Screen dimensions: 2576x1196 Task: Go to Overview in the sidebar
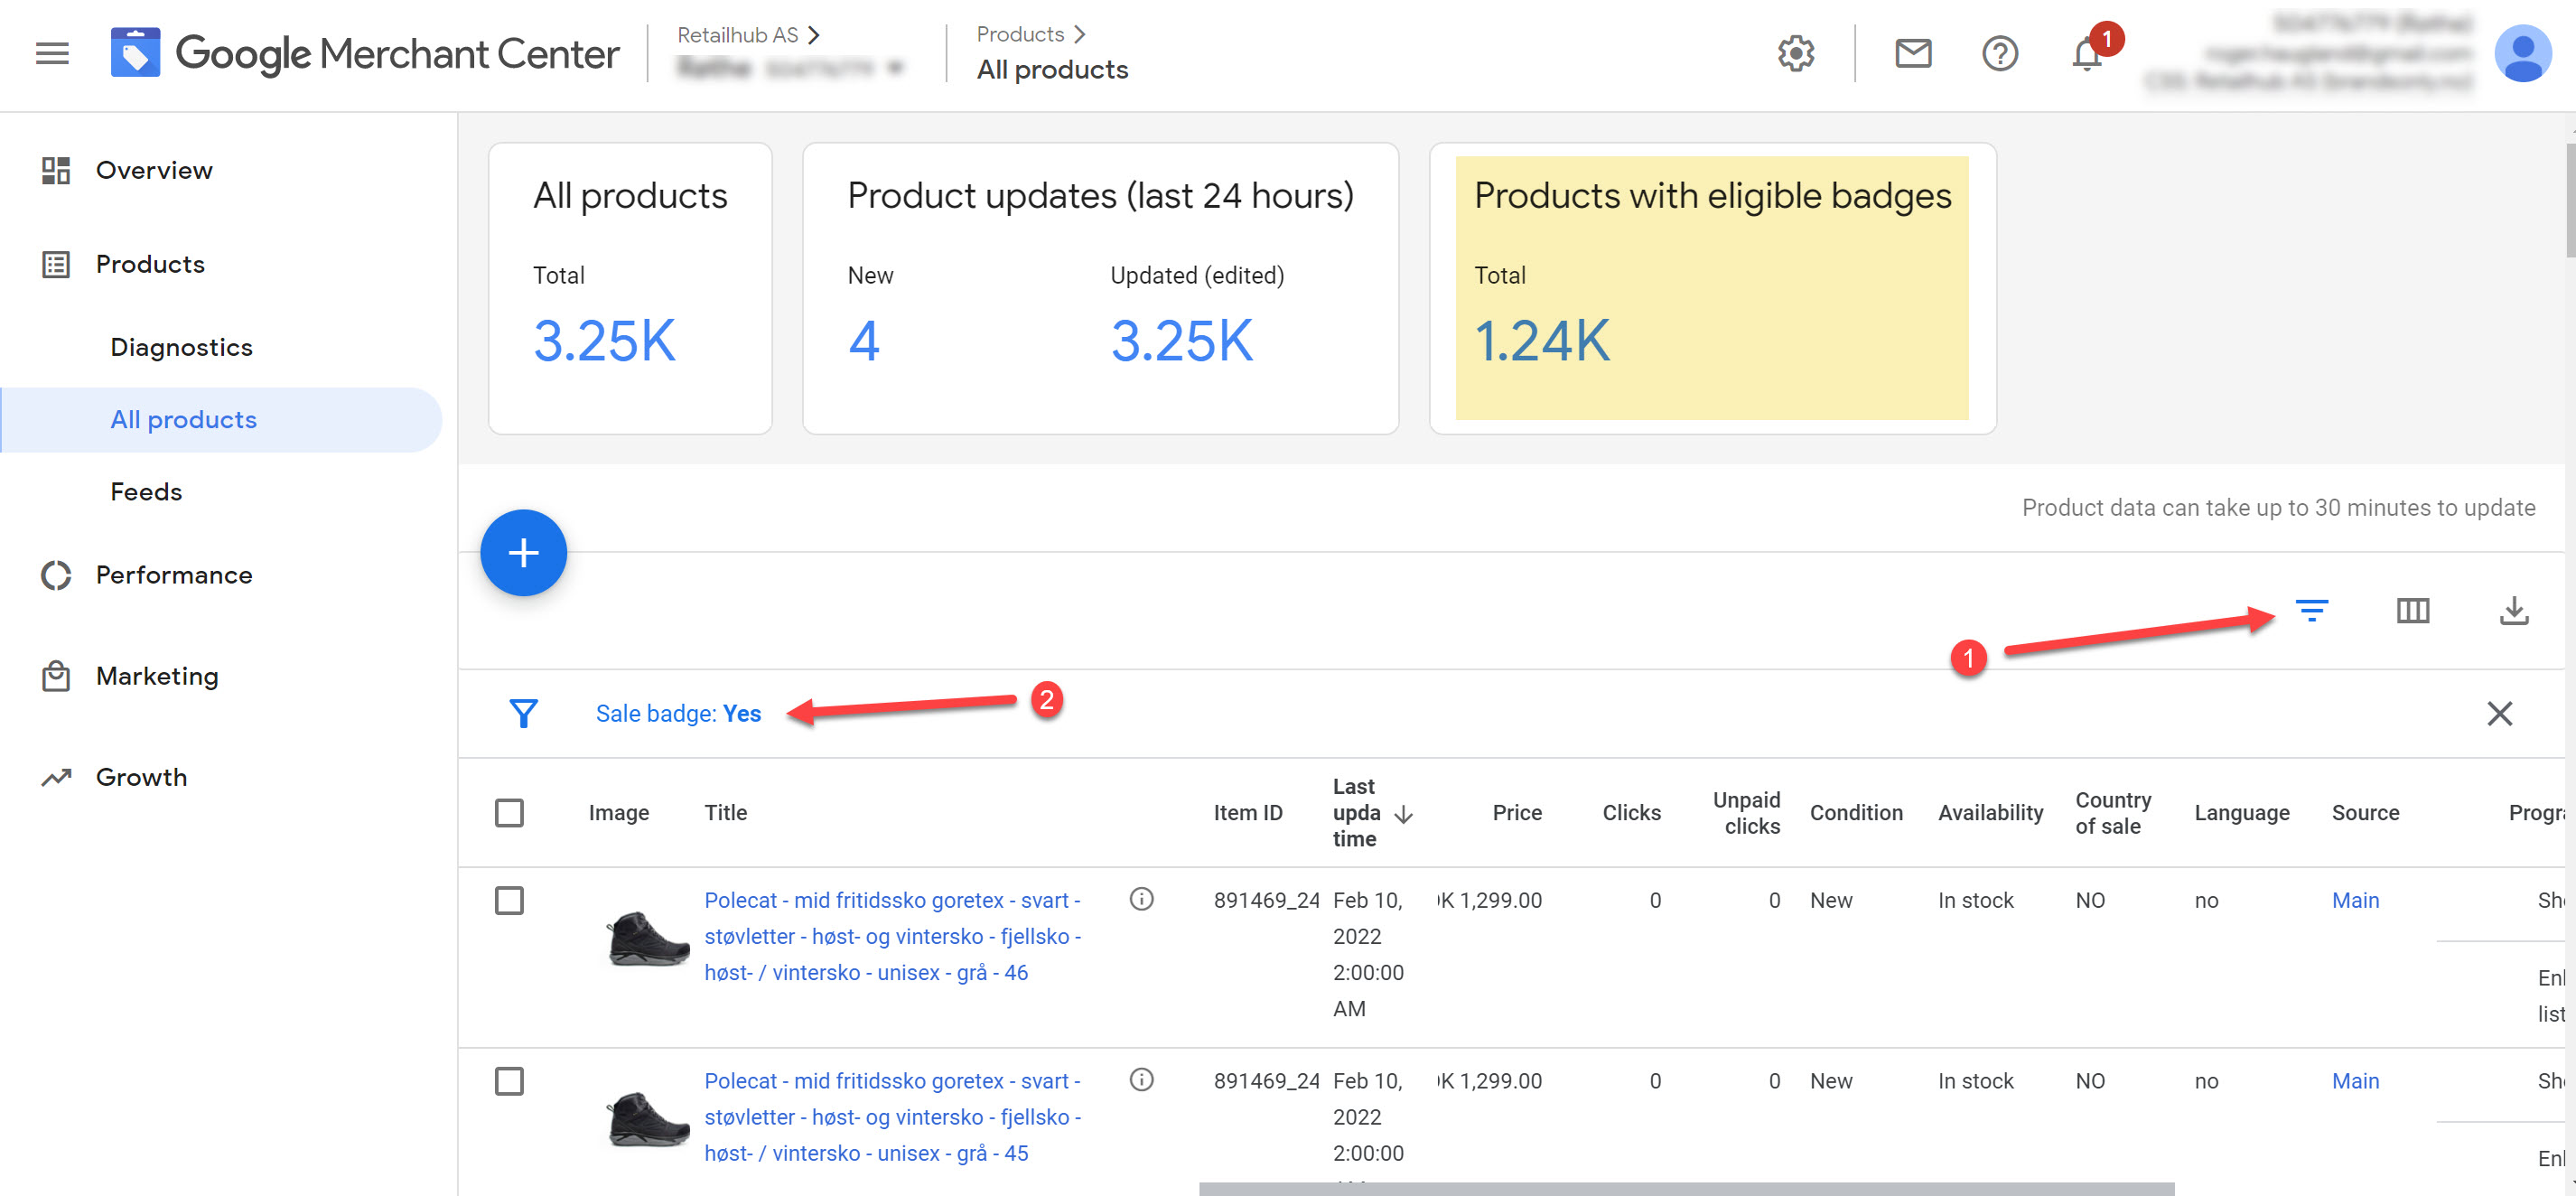point(154,170)
